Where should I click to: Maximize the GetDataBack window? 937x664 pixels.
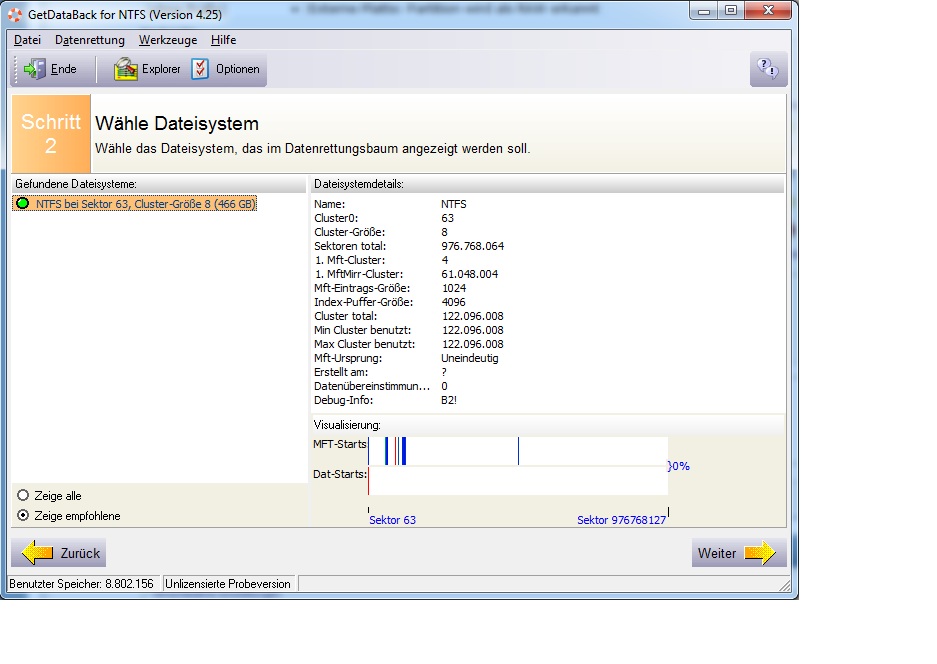click(x=731, y=11)
